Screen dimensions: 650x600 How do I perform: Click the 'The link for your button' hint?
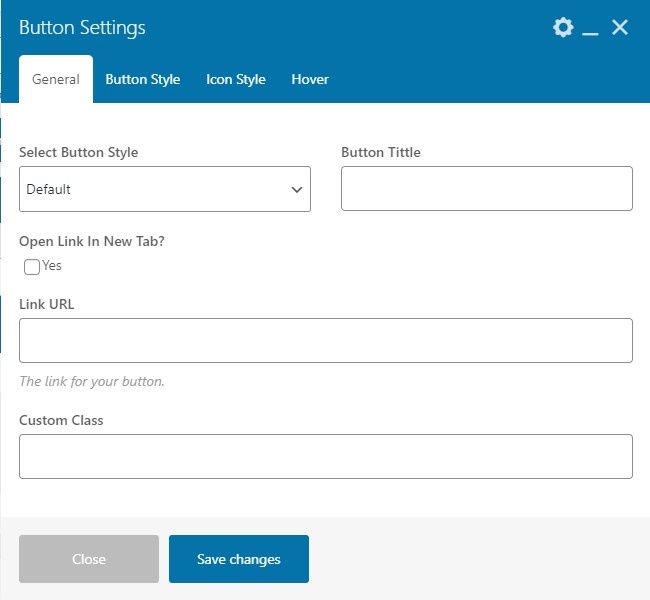coord(92,381)
